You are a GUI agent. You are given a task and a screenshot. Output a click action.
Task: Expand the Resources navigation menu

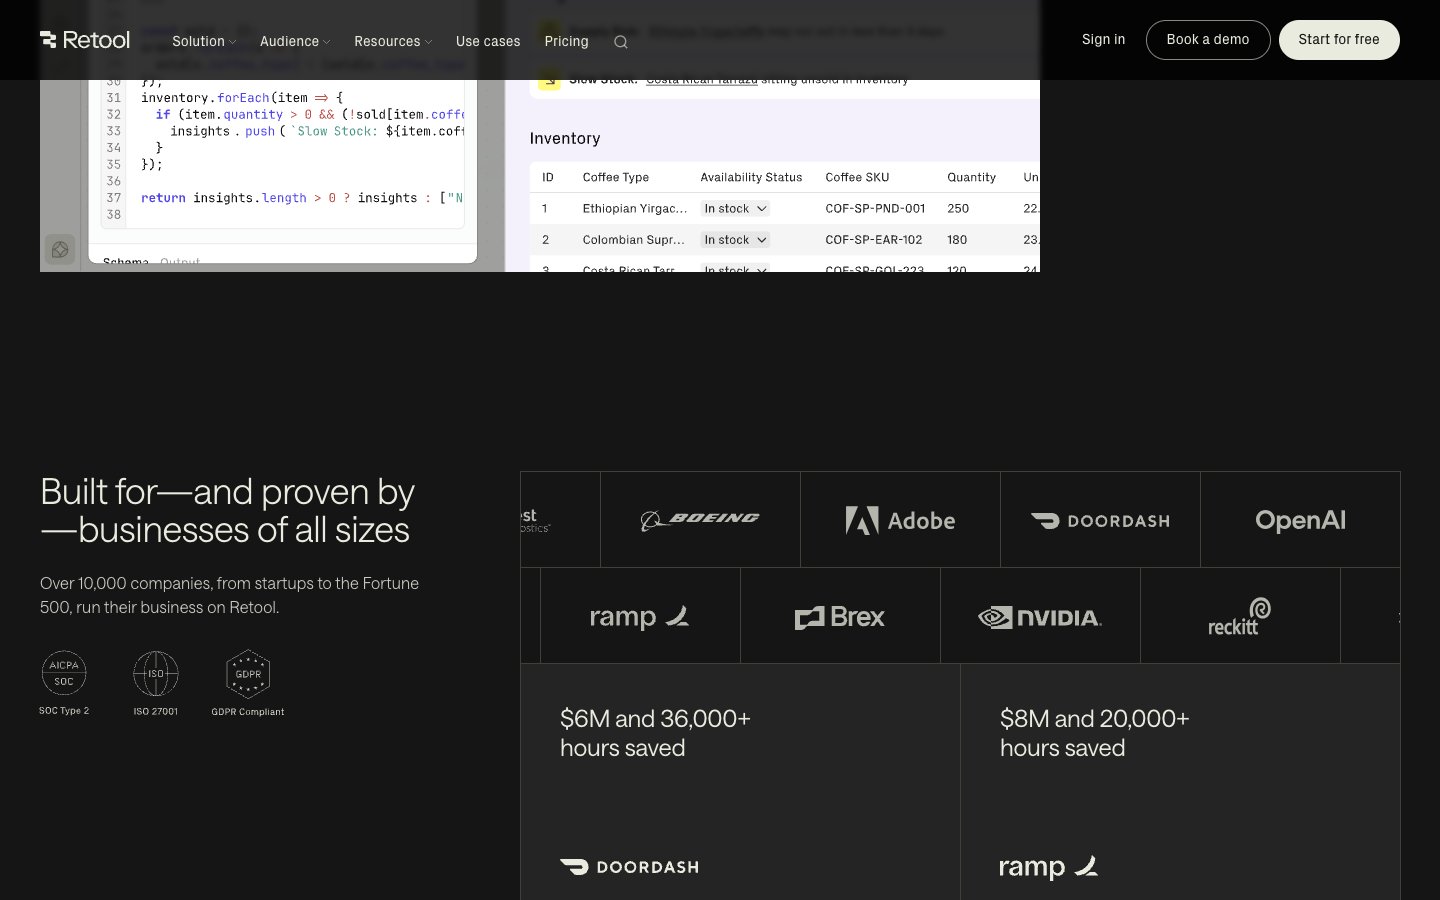[393, 41]
